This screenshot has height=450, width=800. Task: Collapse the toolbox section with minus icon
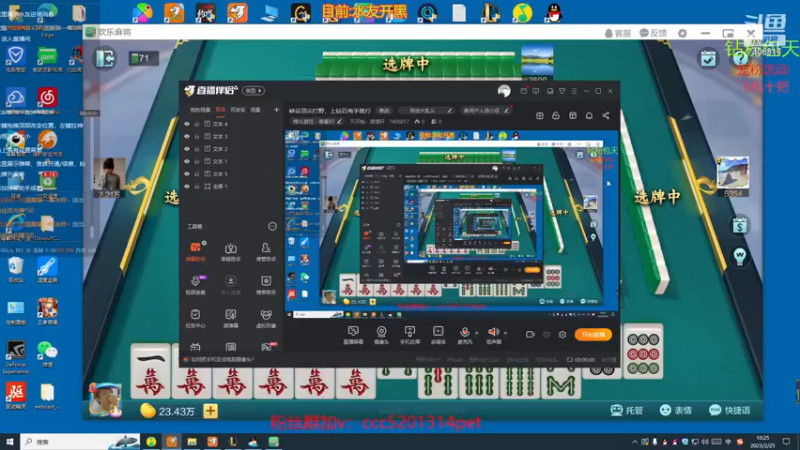[272, 226]
